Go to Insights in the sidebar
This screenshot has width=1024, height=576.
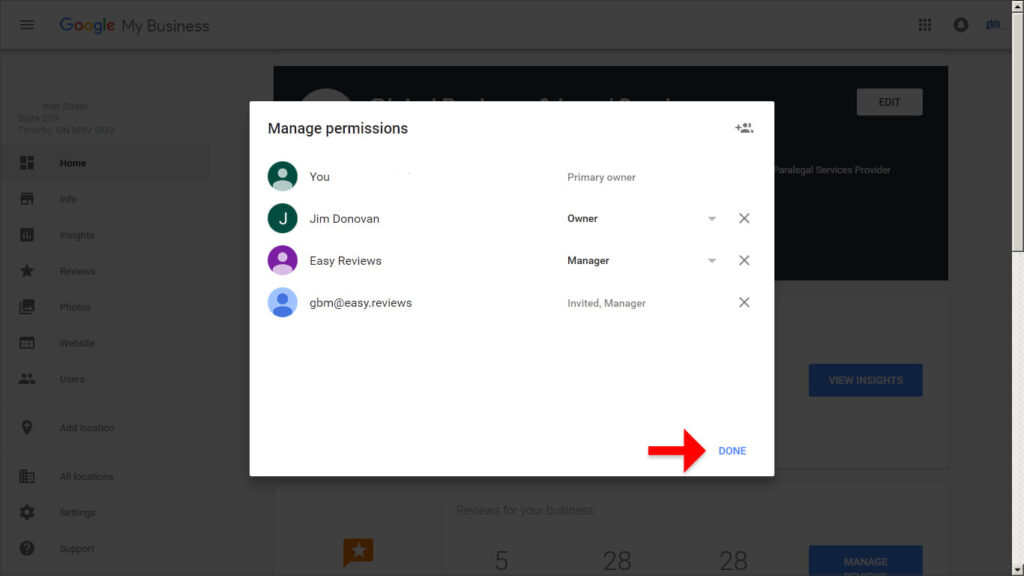pyautogui.click(x=77, y=235)
